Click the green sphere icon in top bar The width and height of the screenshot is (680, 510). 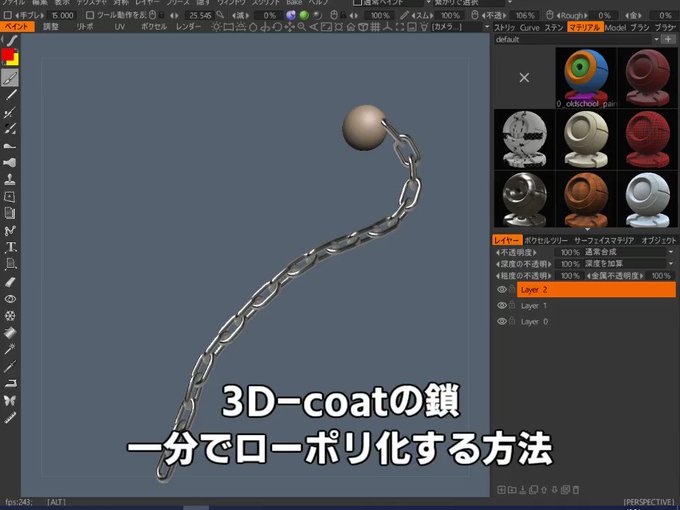click(304, 15)
